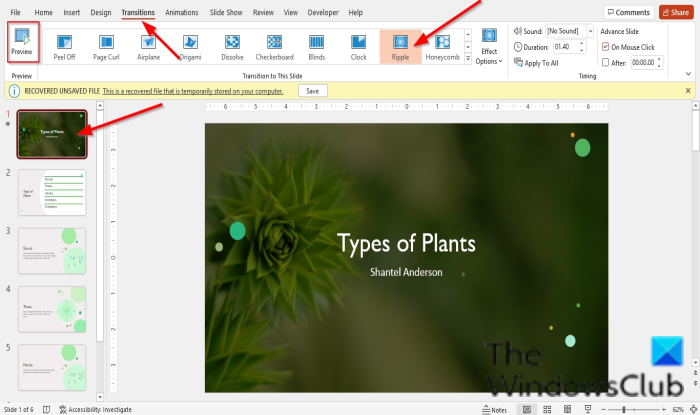Click Save on the recovered file bar
Image resolution: width=700 pixels, height=415 pixels.
click(x=313, y=90)
